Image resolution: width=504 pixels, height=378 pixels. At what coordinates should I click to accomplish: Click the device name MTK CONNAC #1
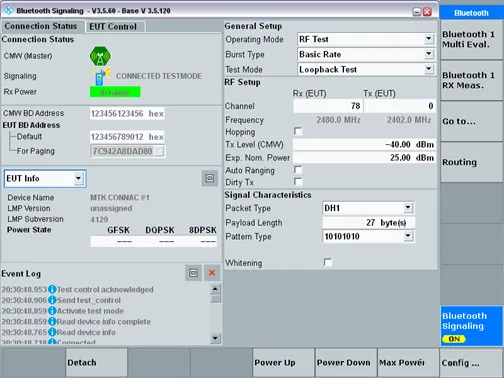[x=120, y=198]
